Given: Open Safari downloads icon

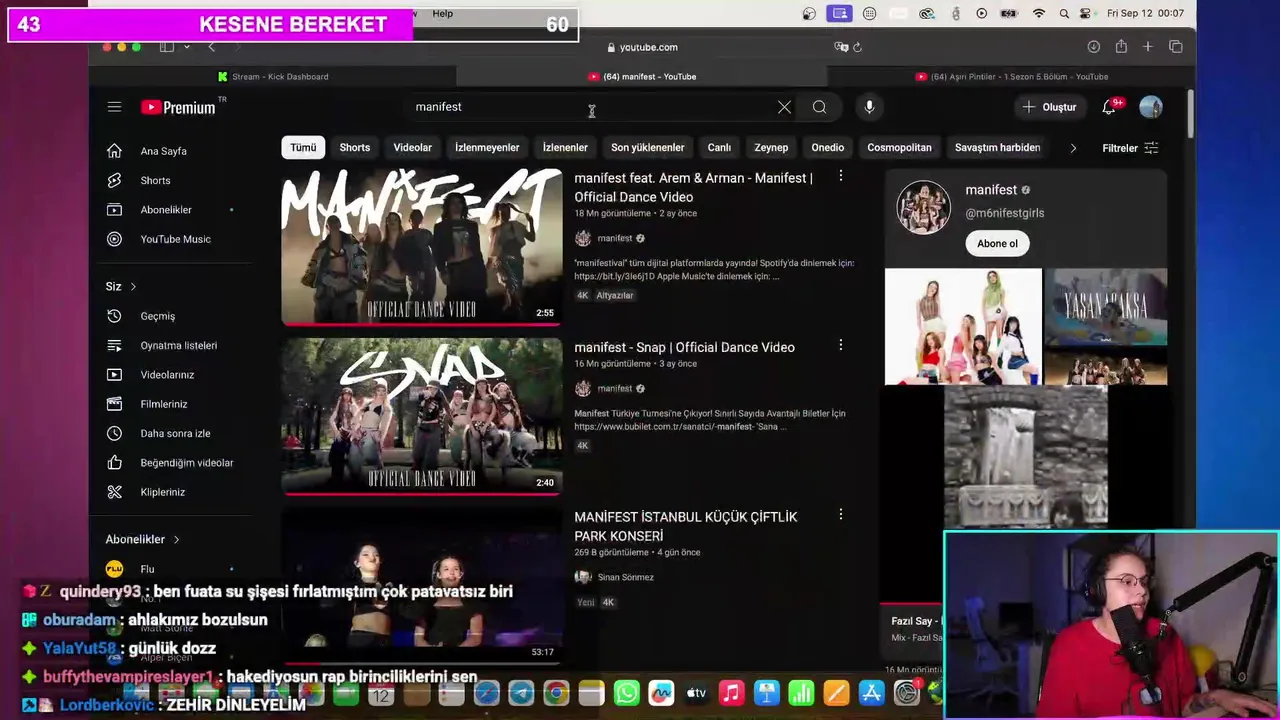Looking at the screenshot, I should click(x=1094, y=47).
